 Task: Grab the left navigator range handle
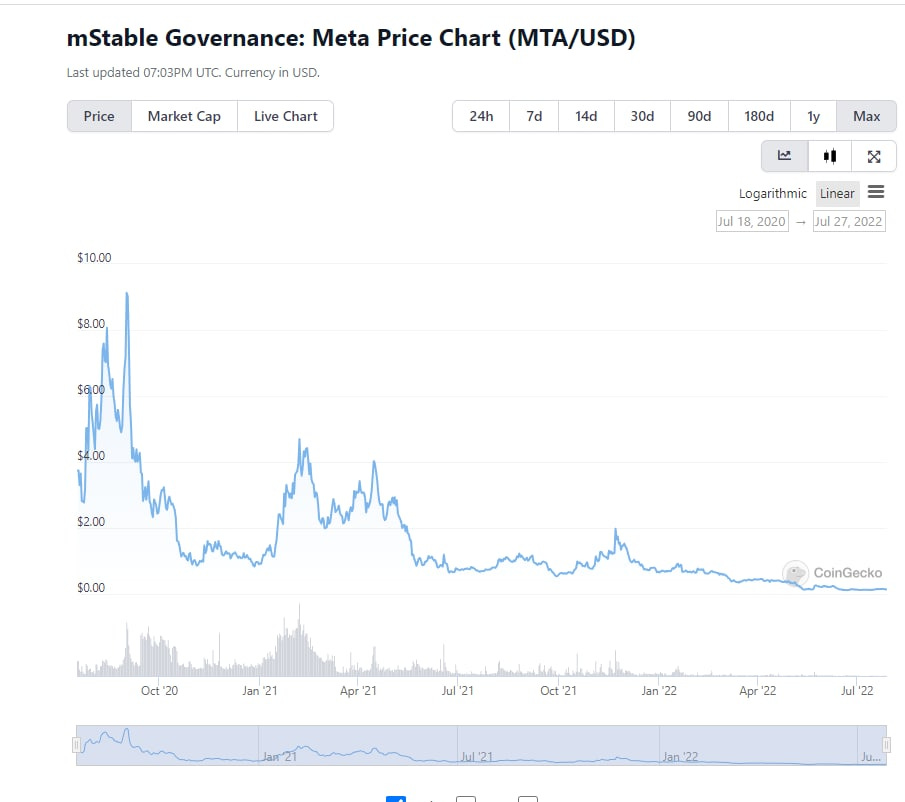pos(76,745)
